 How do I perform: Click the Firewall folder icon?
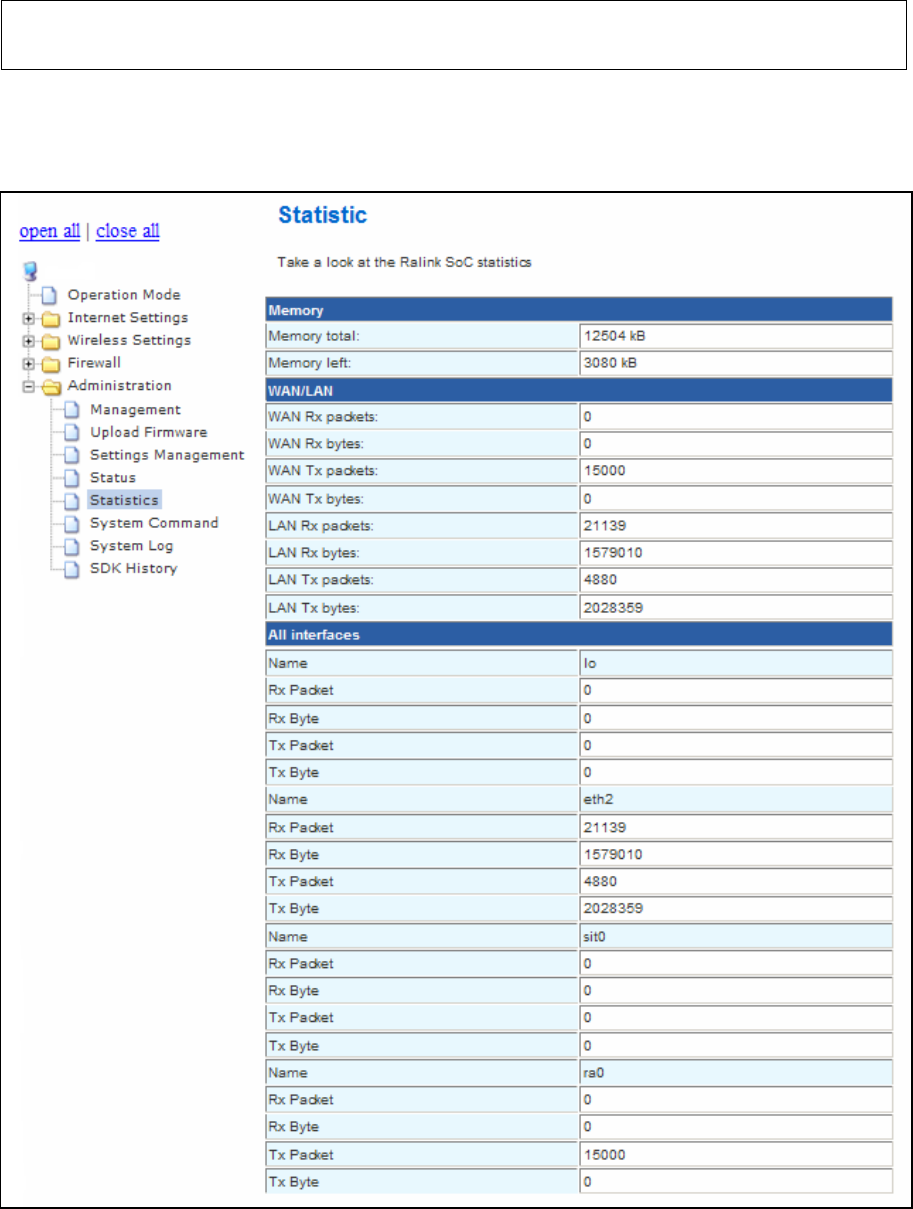click(x=51, y=363)
